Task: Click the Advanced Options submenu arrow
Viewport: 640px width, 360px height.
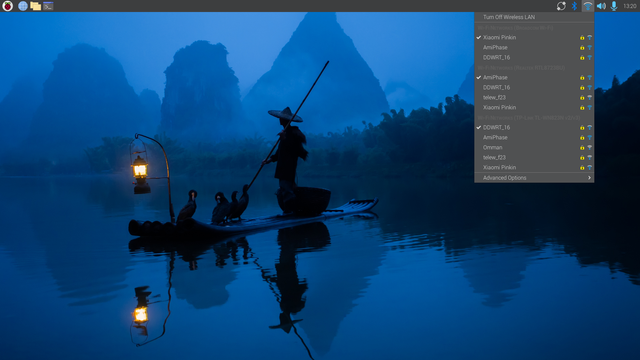Action: pos(589,178)
